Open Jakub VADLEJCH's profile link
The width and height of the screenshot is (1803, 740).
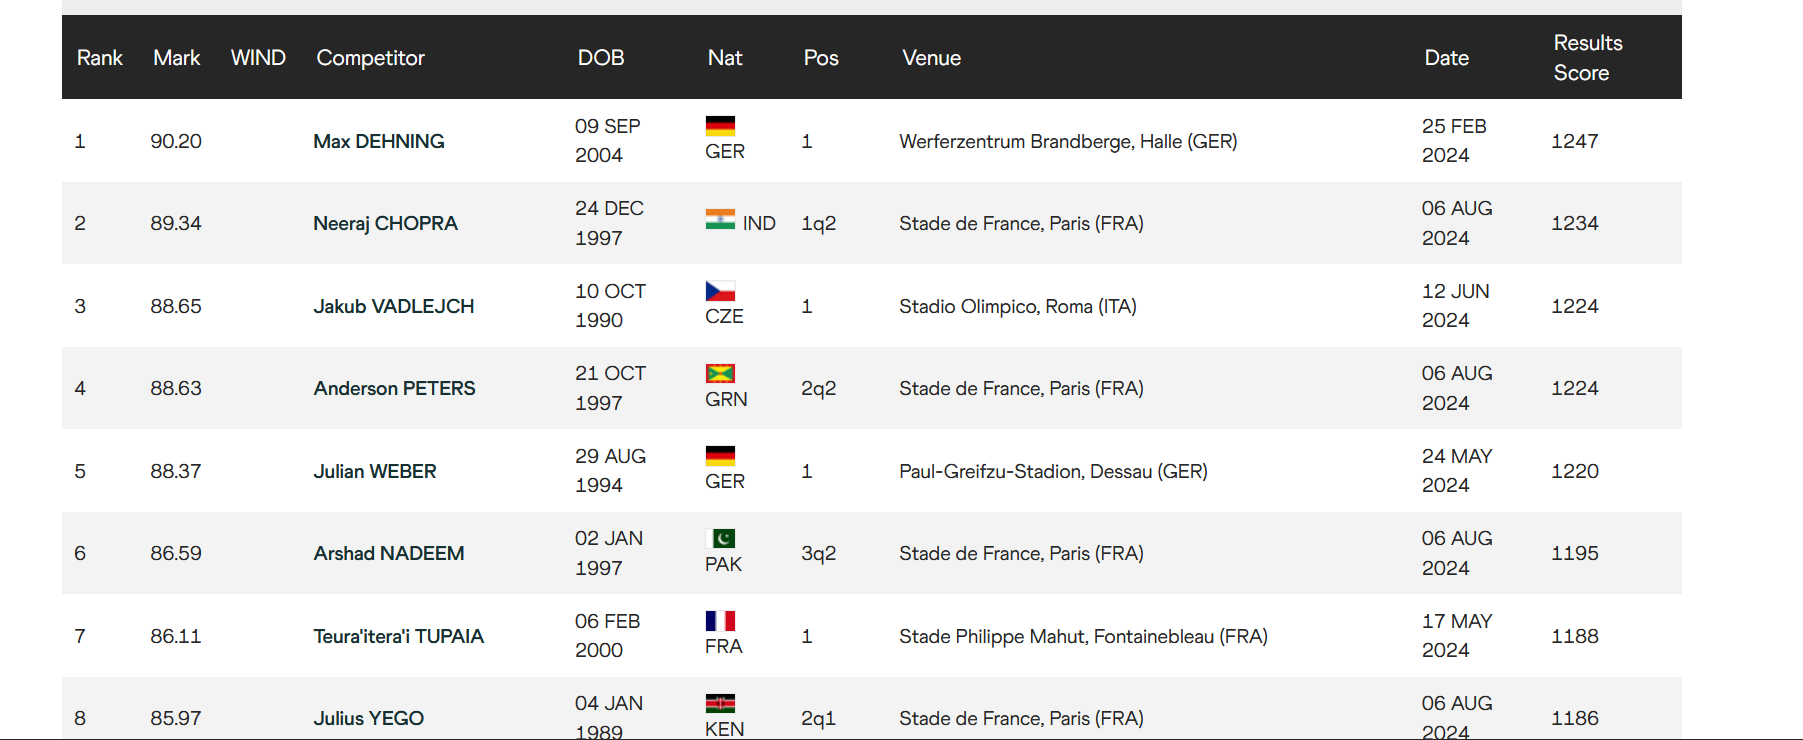coord(393,306)
